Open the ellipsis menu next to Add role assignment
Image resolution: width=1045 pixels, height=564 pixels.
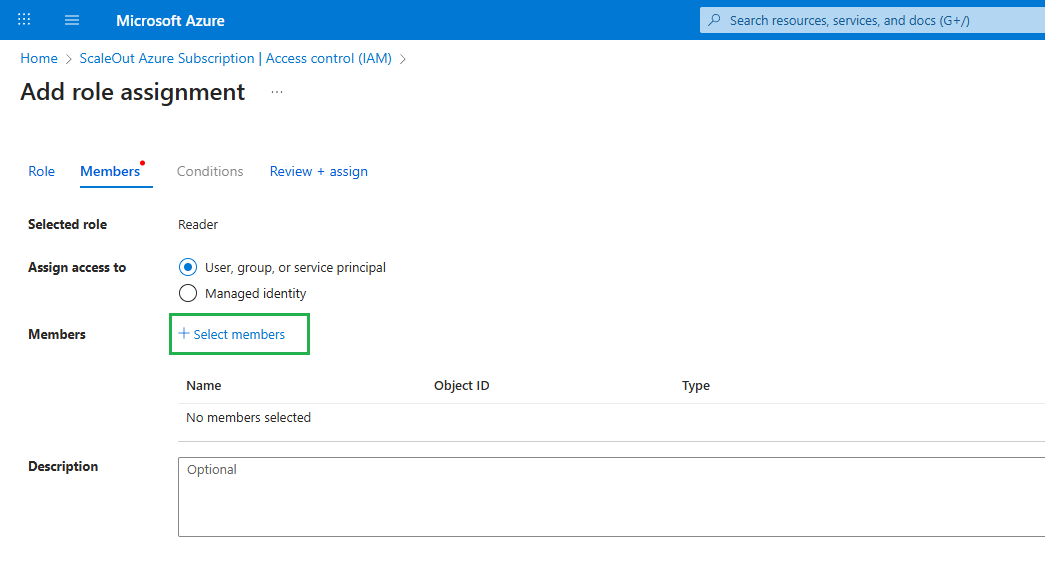point(277,92)
